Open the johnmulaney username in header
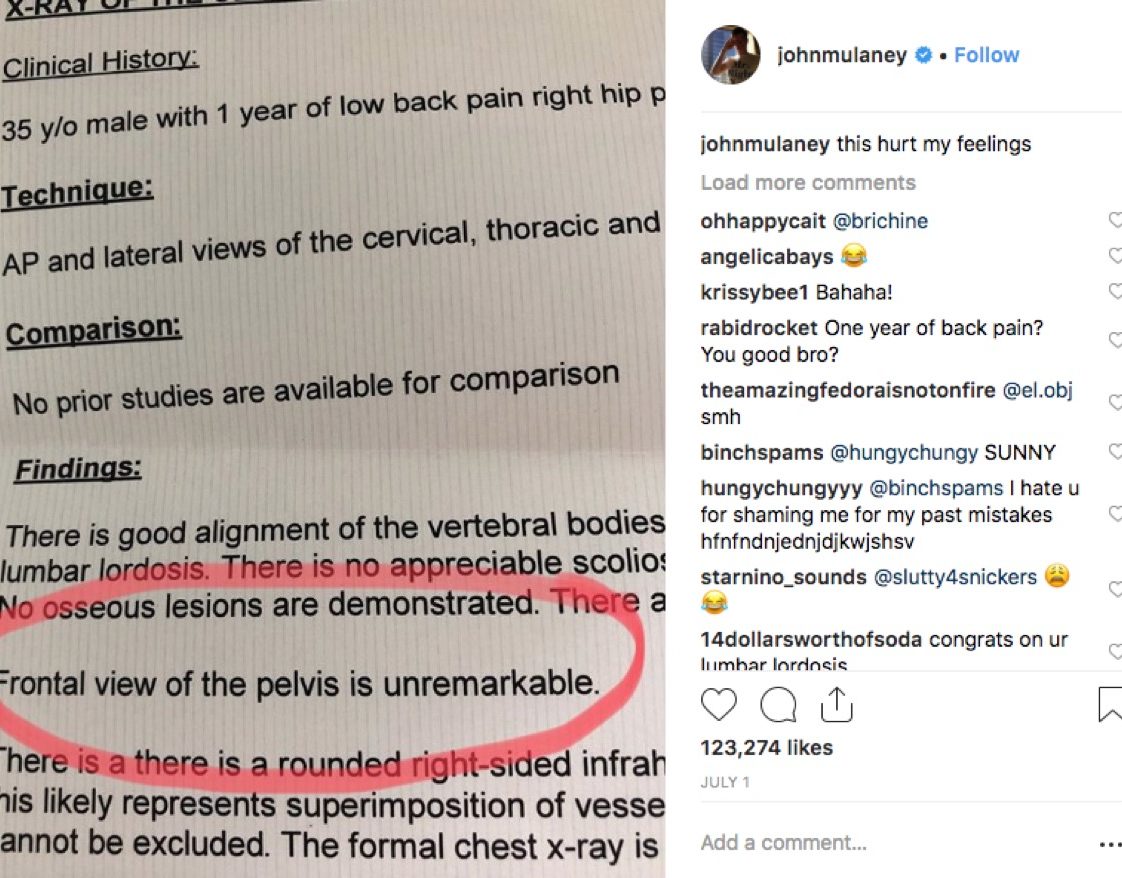Image resolution: width=1122 pixels, height=878 pixels. tap(841, 55)
